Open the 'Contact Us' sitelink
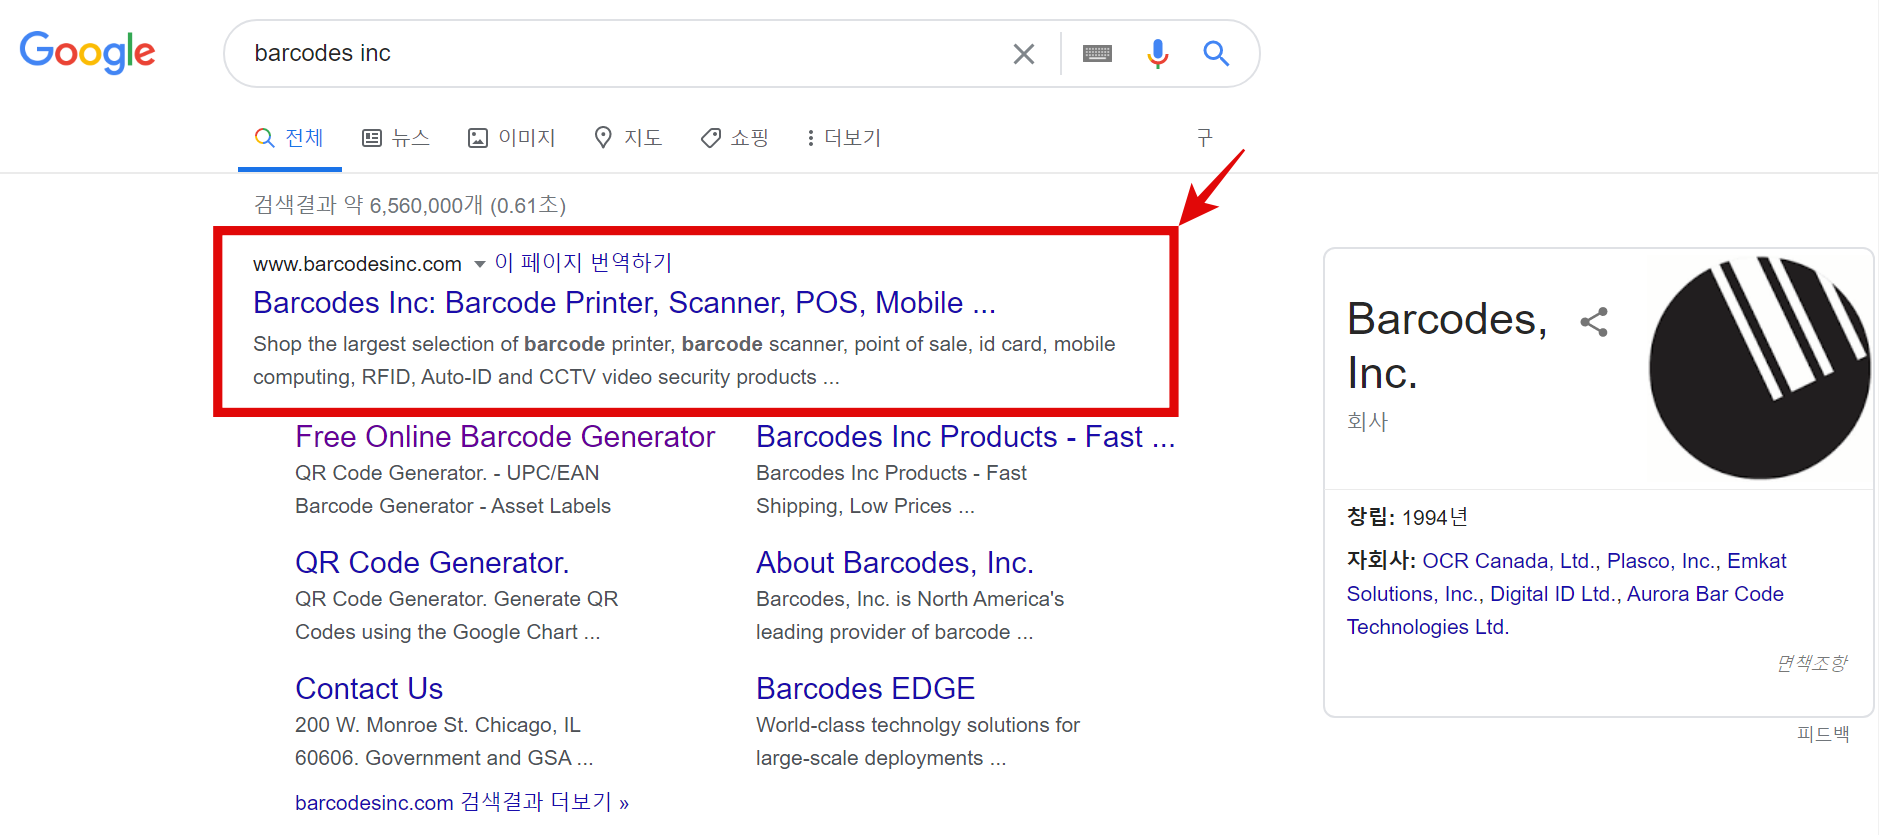Screen dimensions: 1879x835 click(369, 688)
